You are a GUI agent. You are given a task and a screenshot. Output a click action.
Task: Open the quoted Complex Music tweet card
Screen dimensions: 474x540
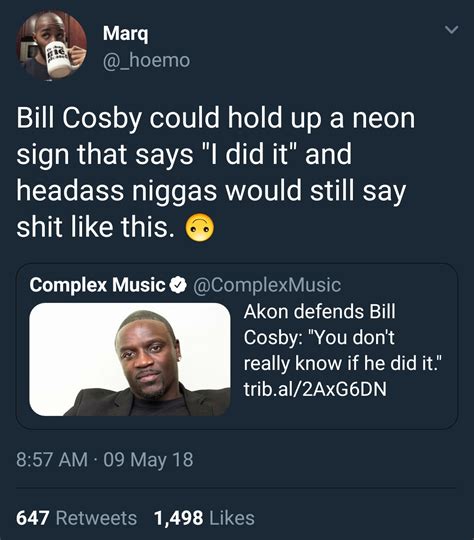pyautogui.click(x=237, y=346)
